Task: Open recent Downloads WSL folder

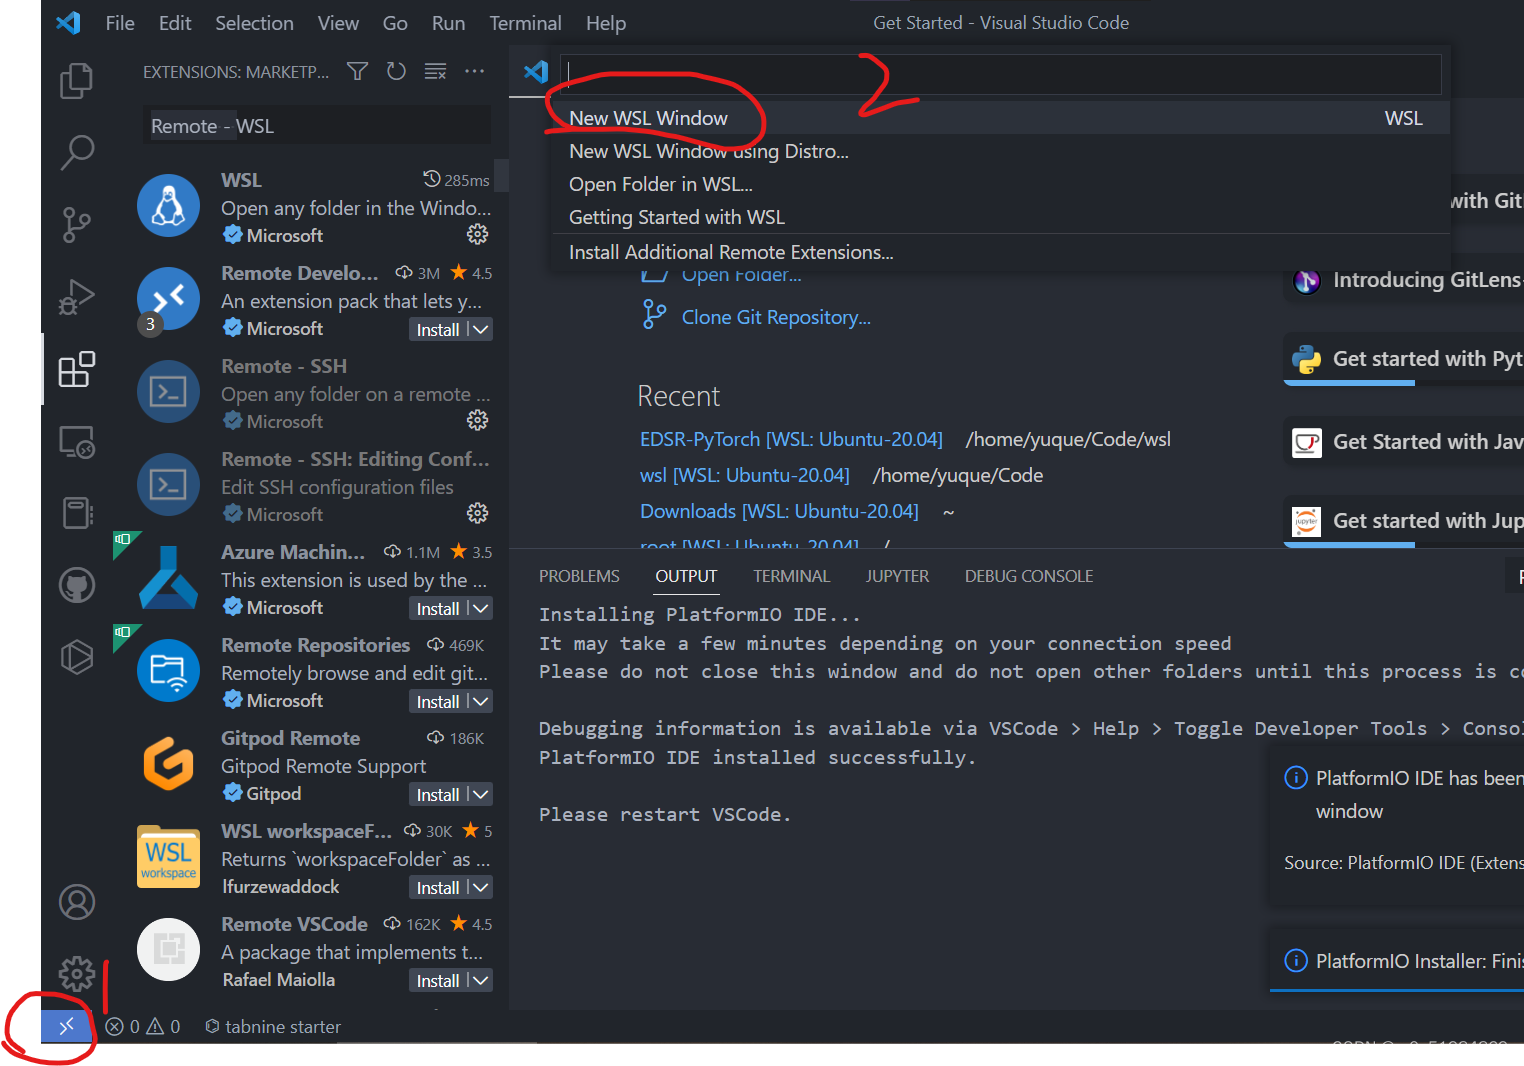Action: click(779, 511)
